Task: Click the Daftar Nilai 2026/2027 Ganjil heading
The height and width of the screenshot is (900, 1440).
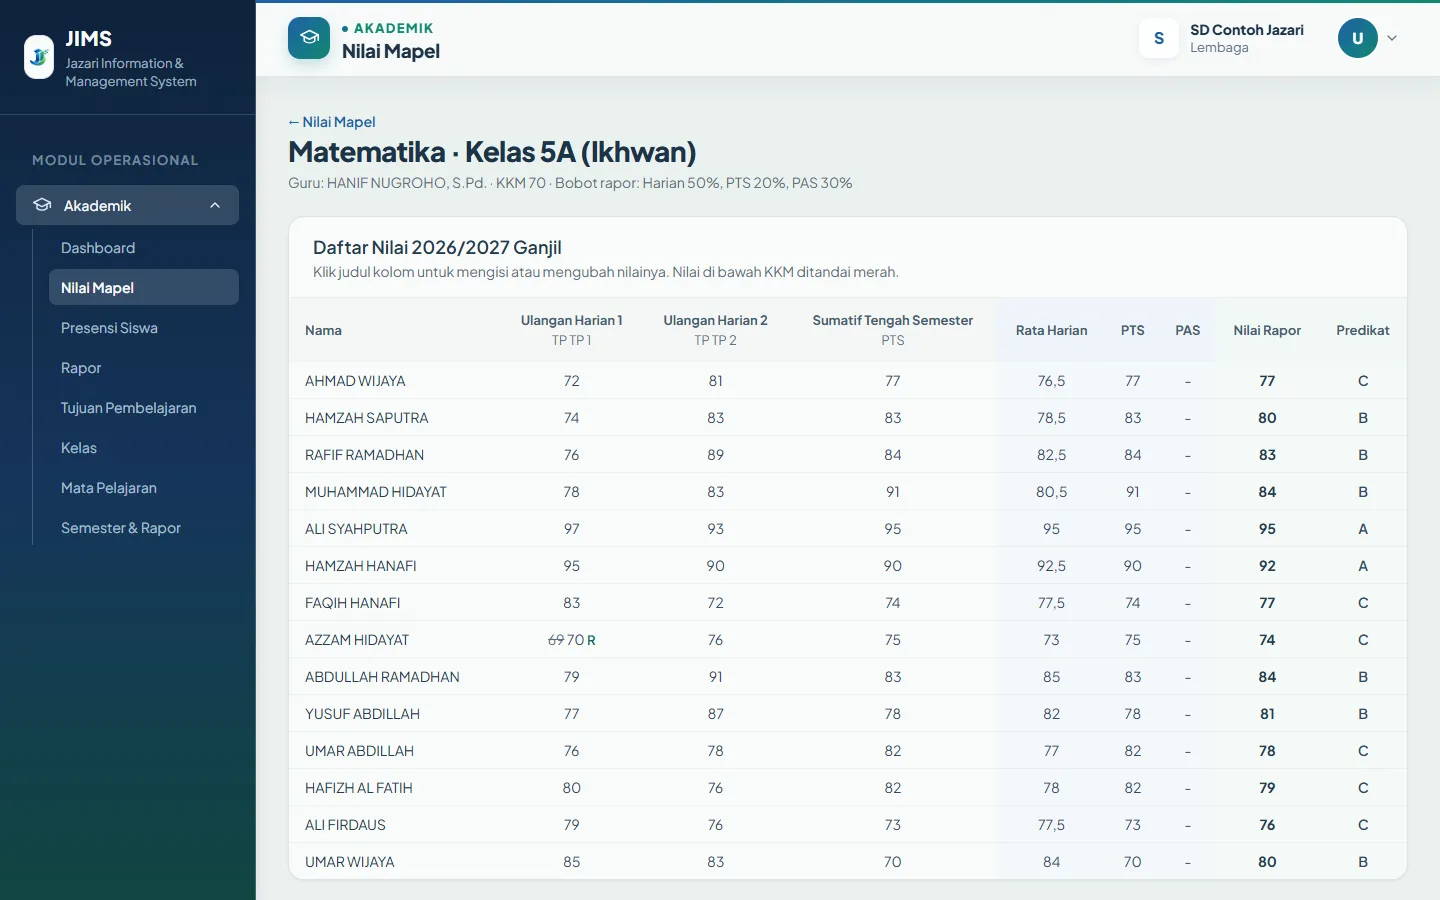Action: pyautogui.click(x=437, y=247)
